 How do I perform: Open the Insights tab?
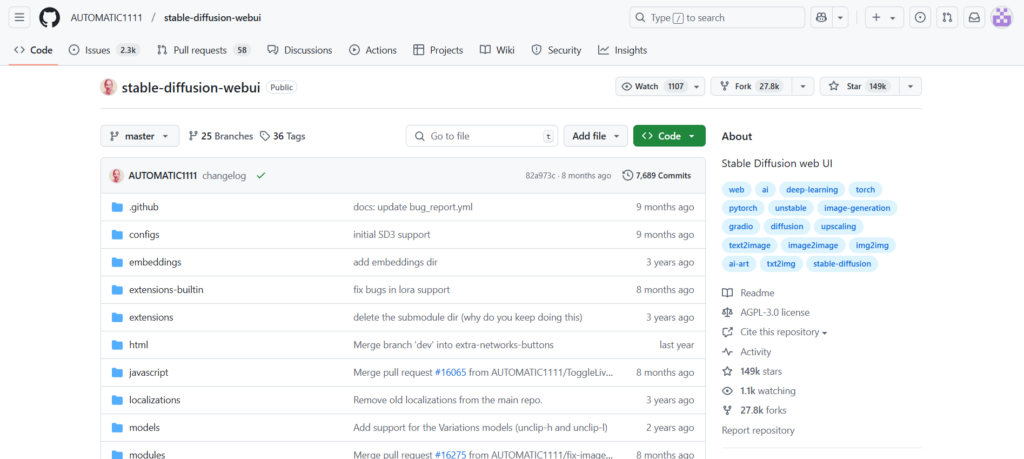point(622,50)
